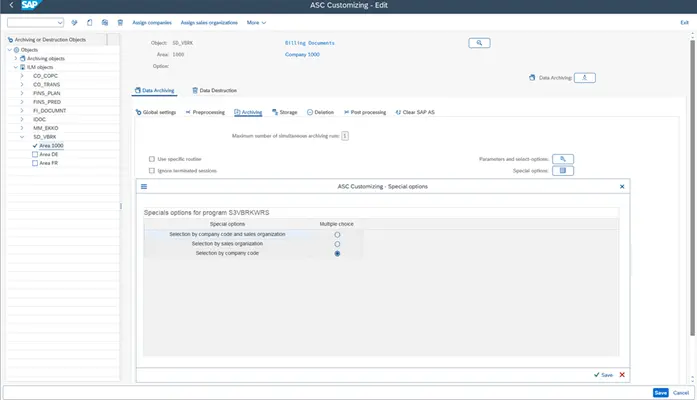Click the Archiving or Destruction Objects header icon

tap(11, 40)
